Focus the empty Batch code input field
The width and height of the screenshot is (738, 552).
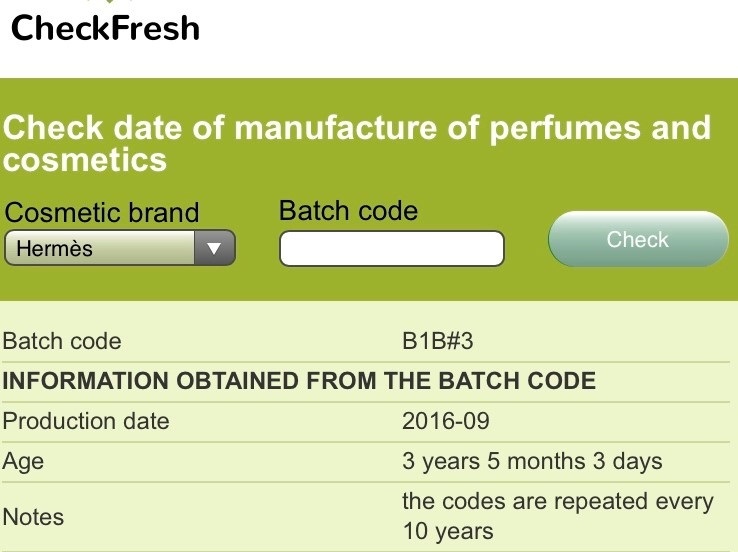pyautogui.click(x=391, y=249)
